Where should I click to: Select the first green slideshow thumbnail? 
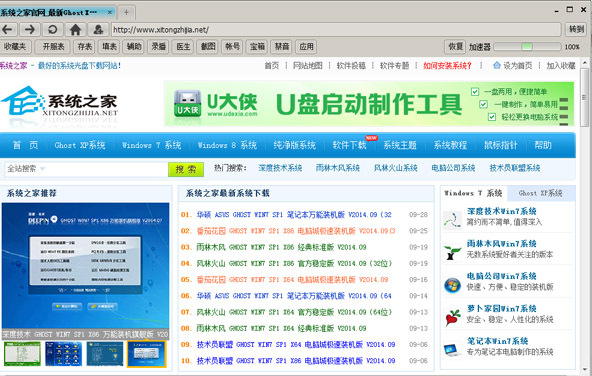(22, 354)
